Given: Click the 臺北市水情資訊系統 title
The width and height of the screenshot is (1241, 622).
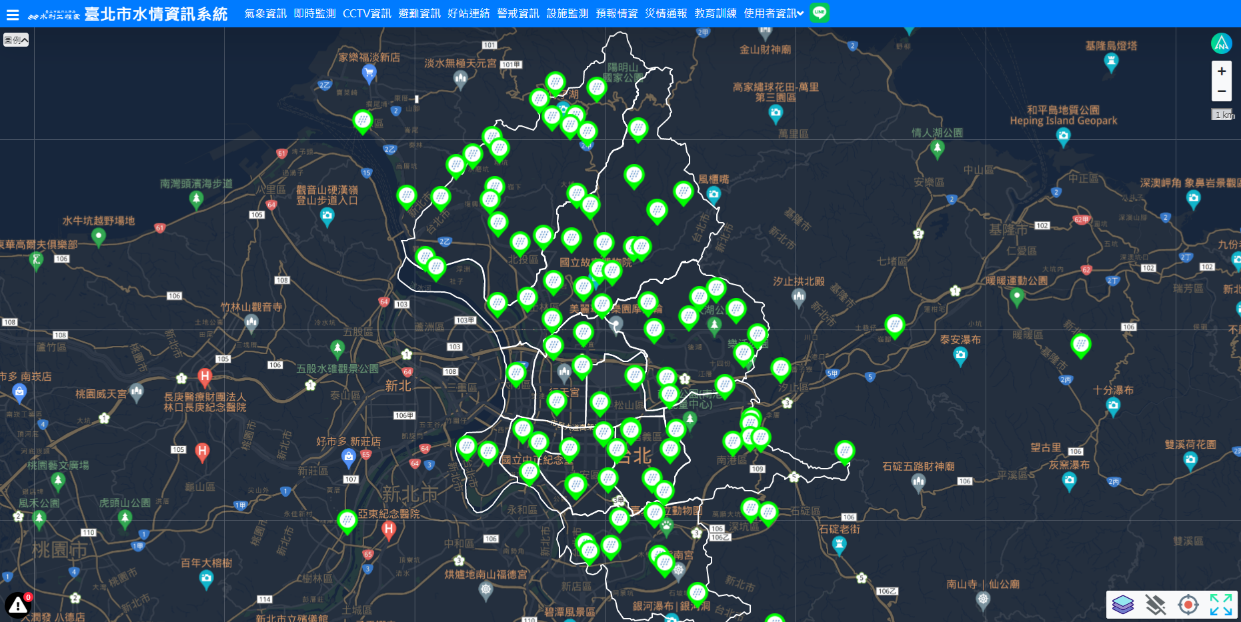Looking at the screenshot, I should (x=155, y=14).
